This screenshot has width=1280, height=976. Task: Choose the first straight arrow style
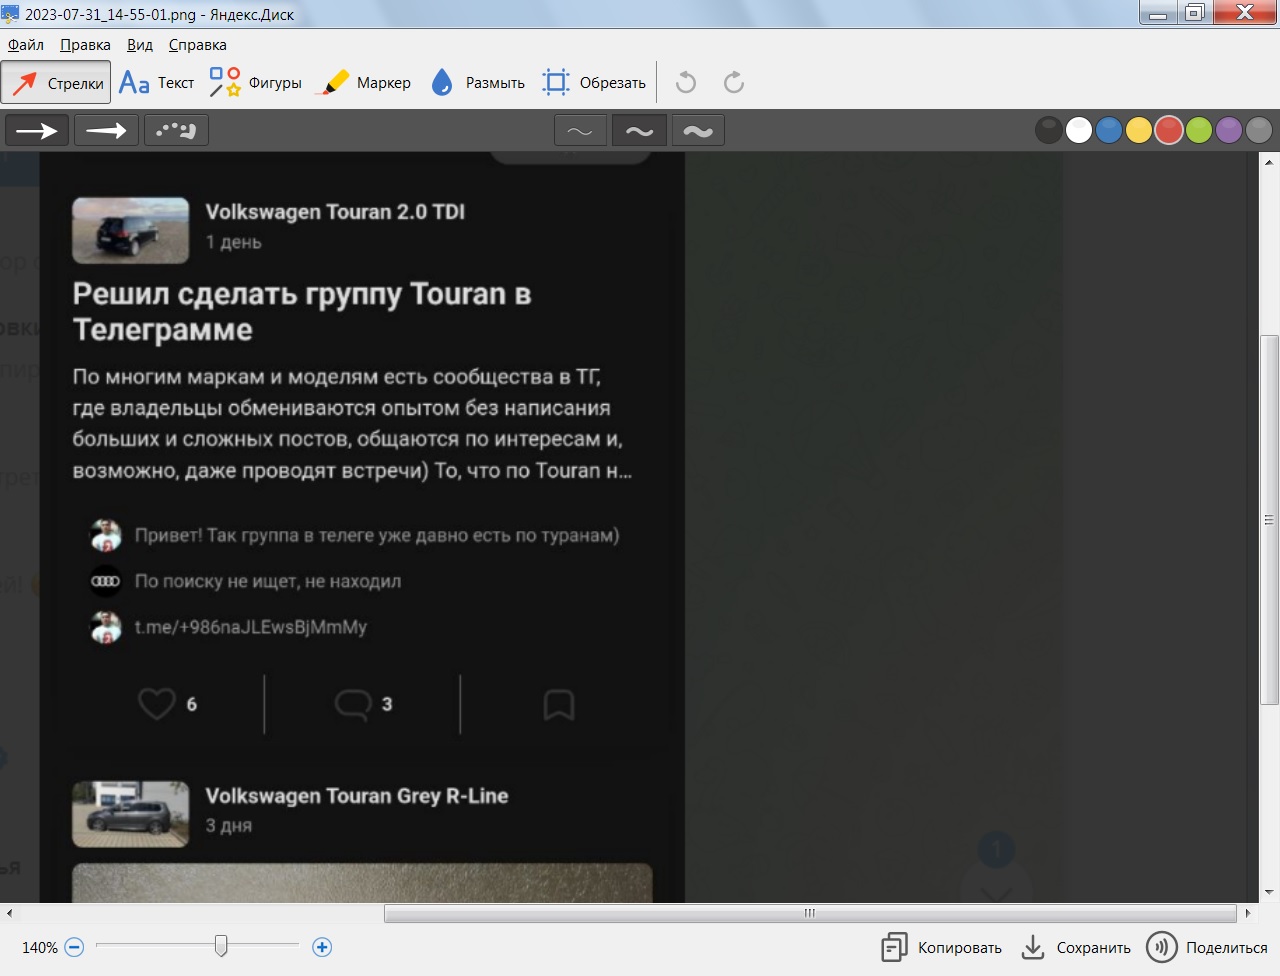coord(37,130)
